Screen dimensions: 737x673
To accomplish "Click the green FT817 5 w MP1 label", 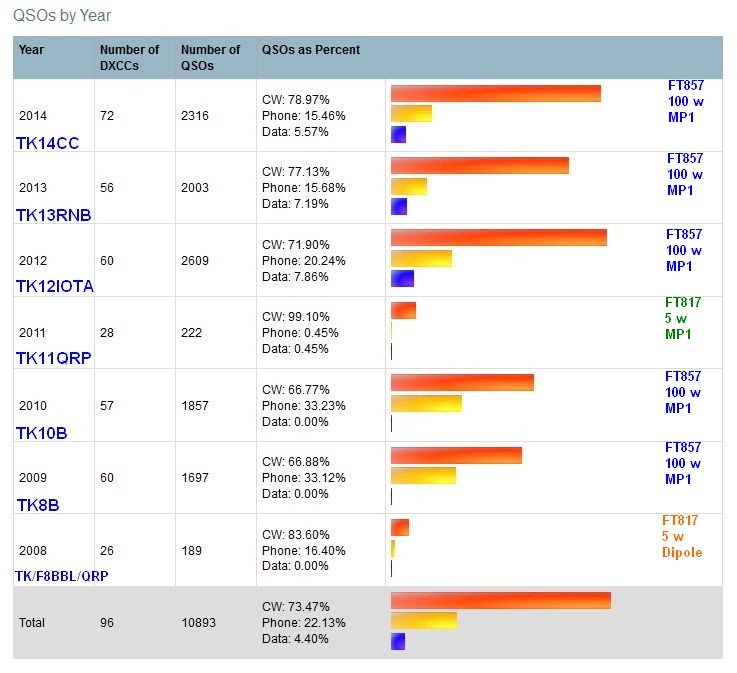I will point(683,318).
